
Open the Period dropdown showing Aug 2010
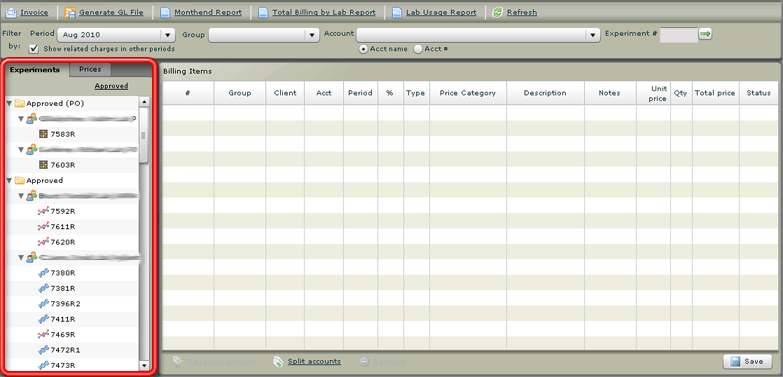116,35
